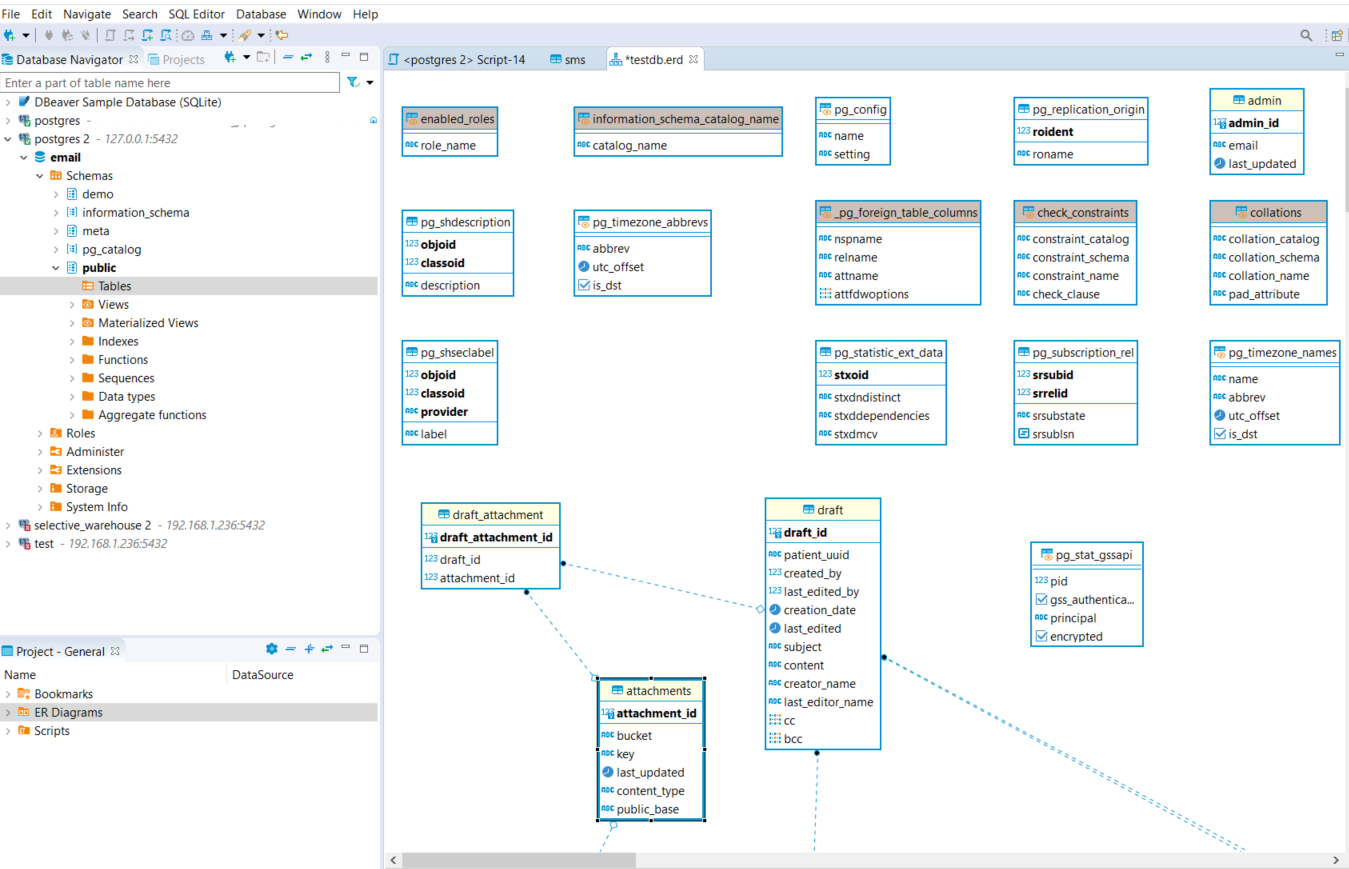Viewport: 1349px width, 869px height.
Task: Open the SQL Editor menu
Action: point(196,14)
